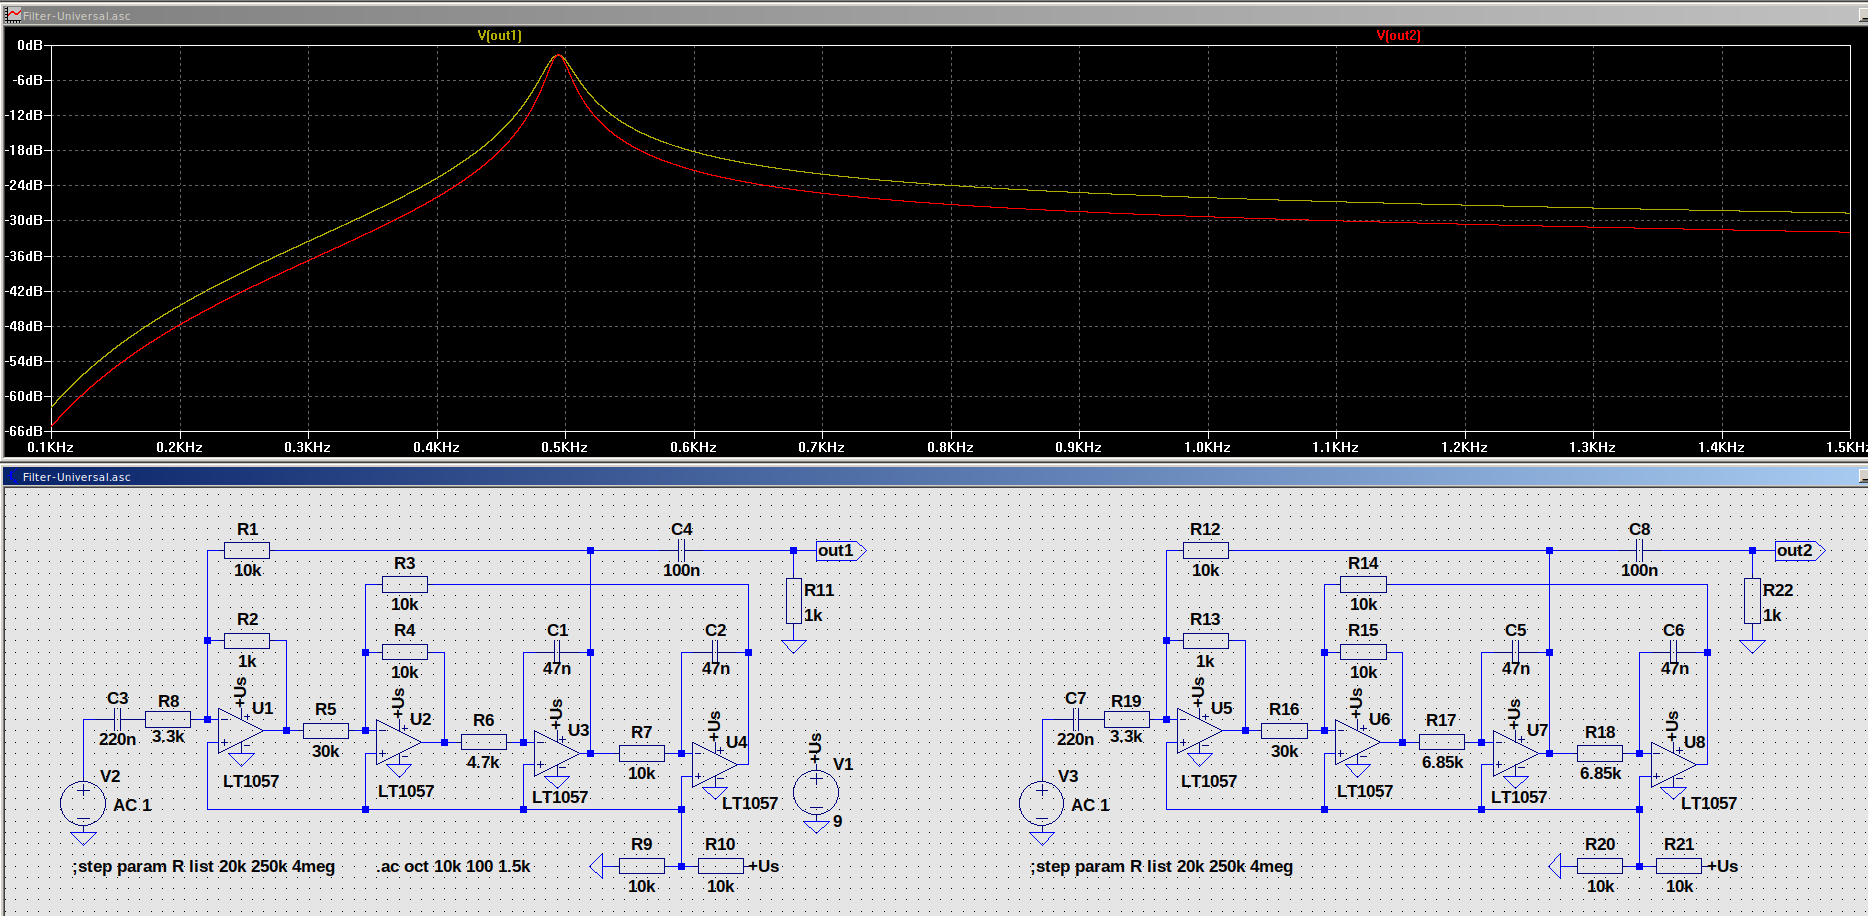Click the 0.5KHz frequency axis label
1868x916 pixels.
pos(564,447)
